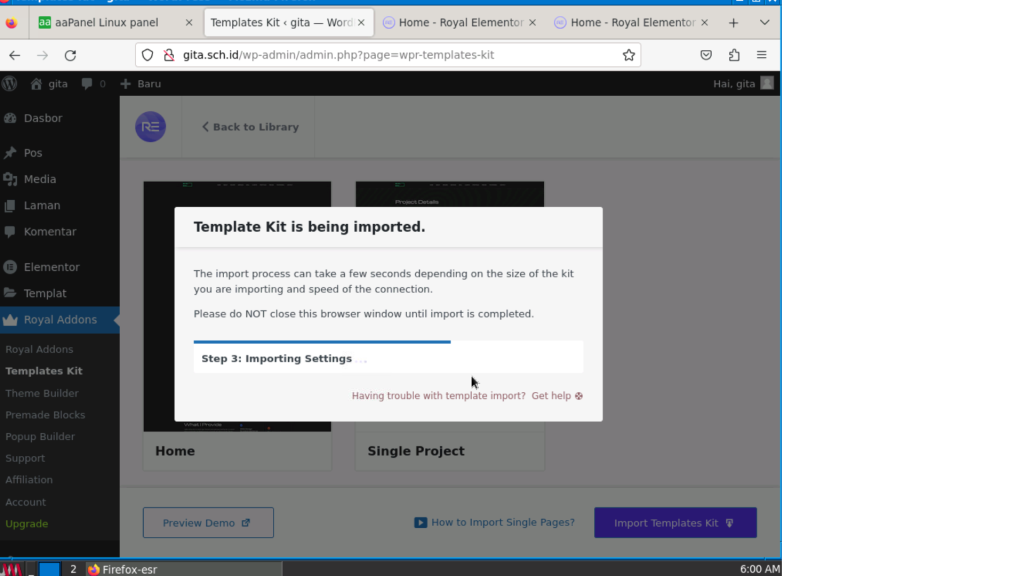
Task: Click the Firefox reload page icon
Action: [70, 55]
